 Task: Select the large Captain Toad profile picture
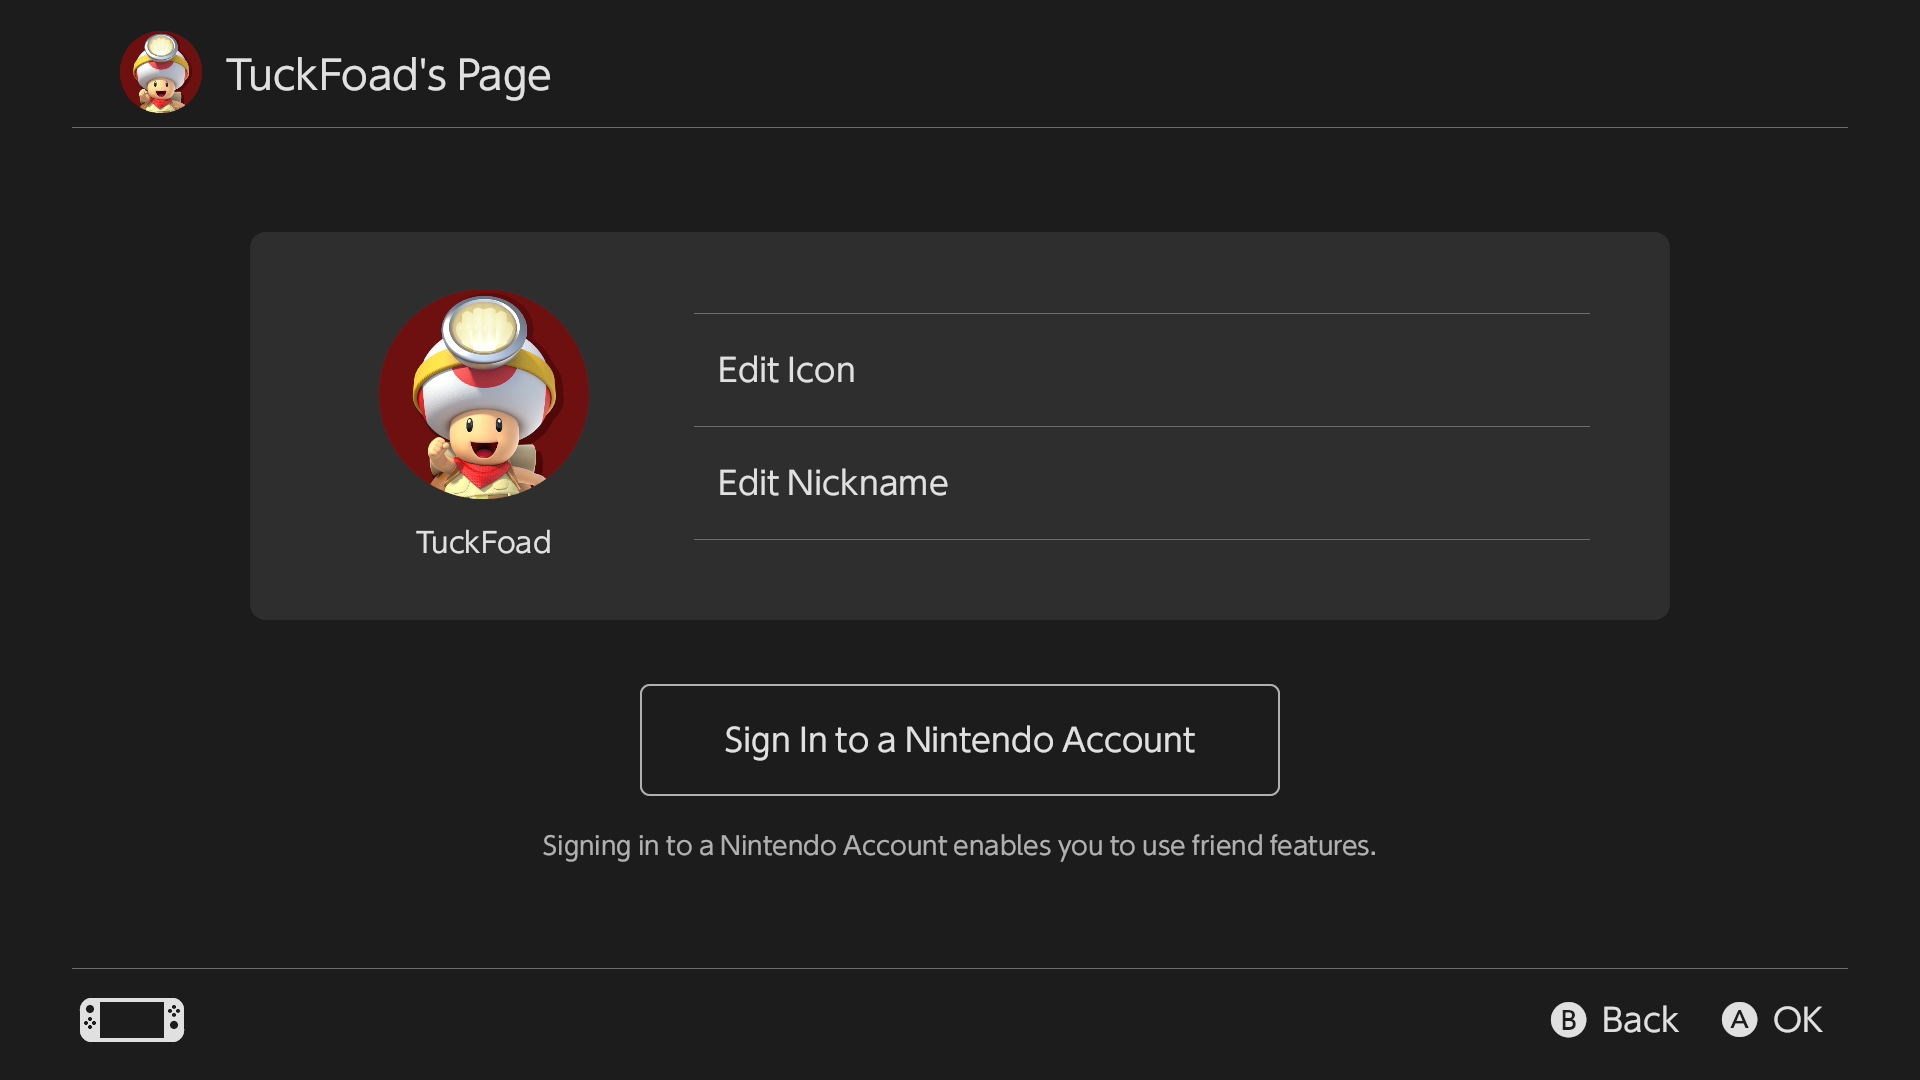point(484,394)
